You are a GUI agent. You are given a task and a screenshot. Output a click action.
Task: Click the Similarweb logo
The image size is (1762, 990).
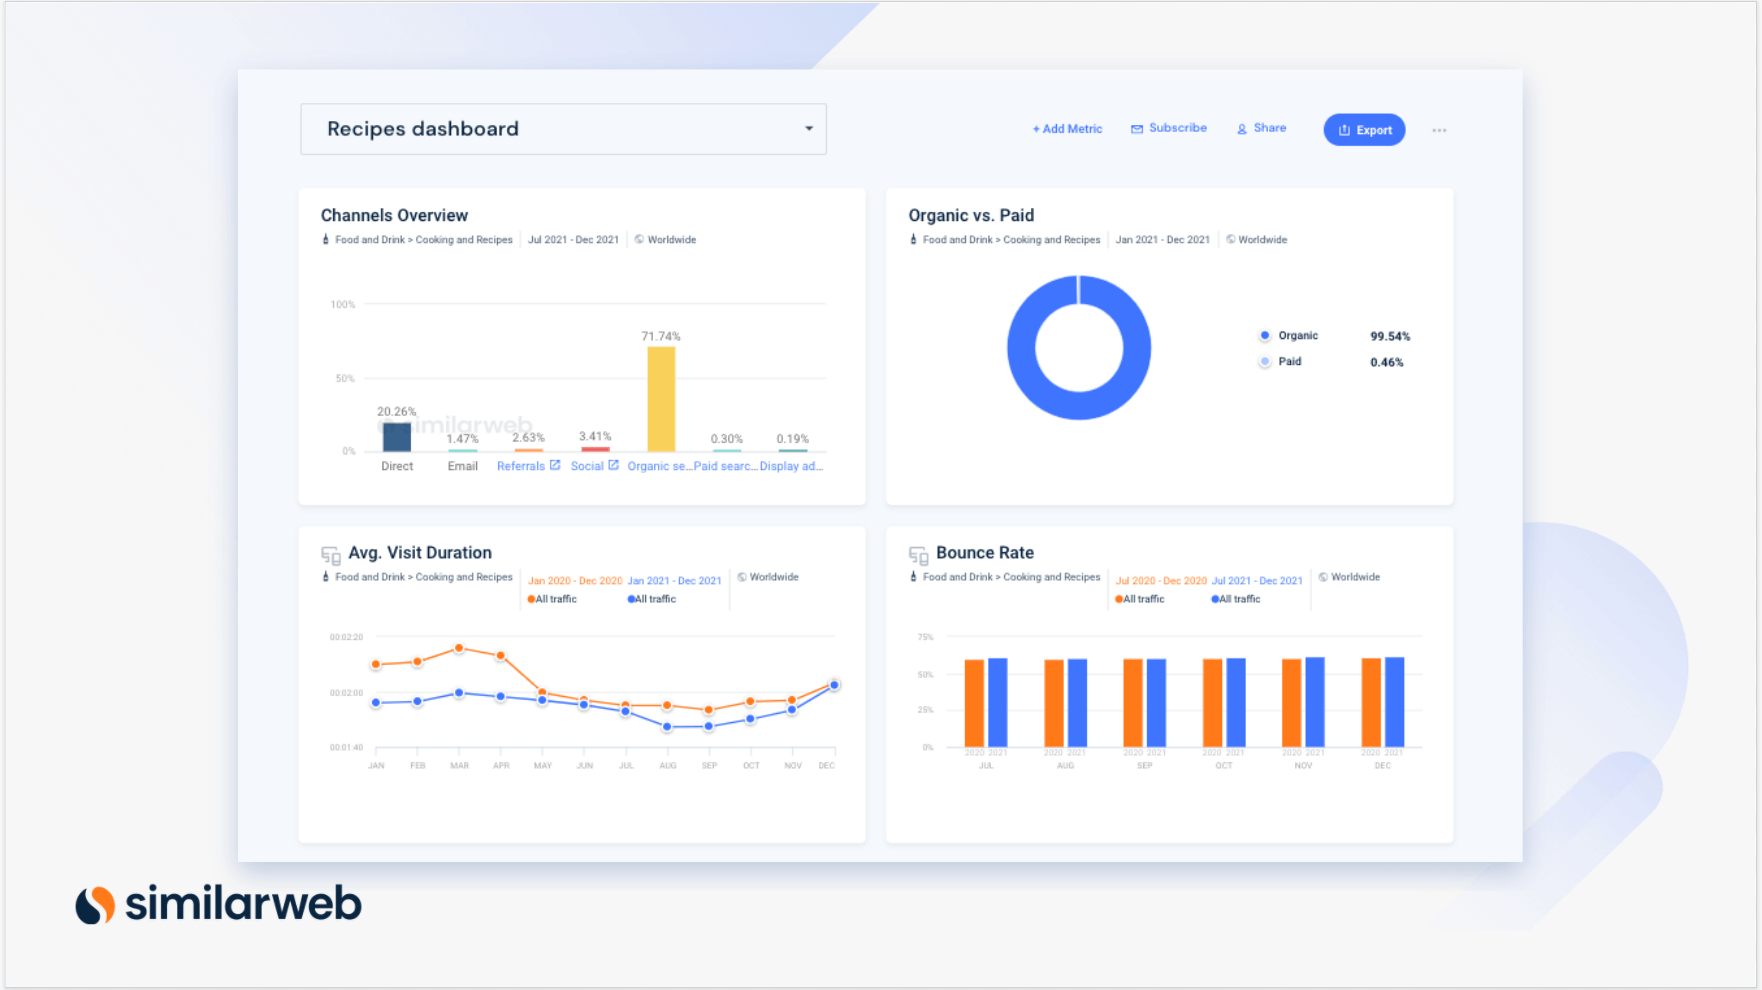[x=219, y=904]
